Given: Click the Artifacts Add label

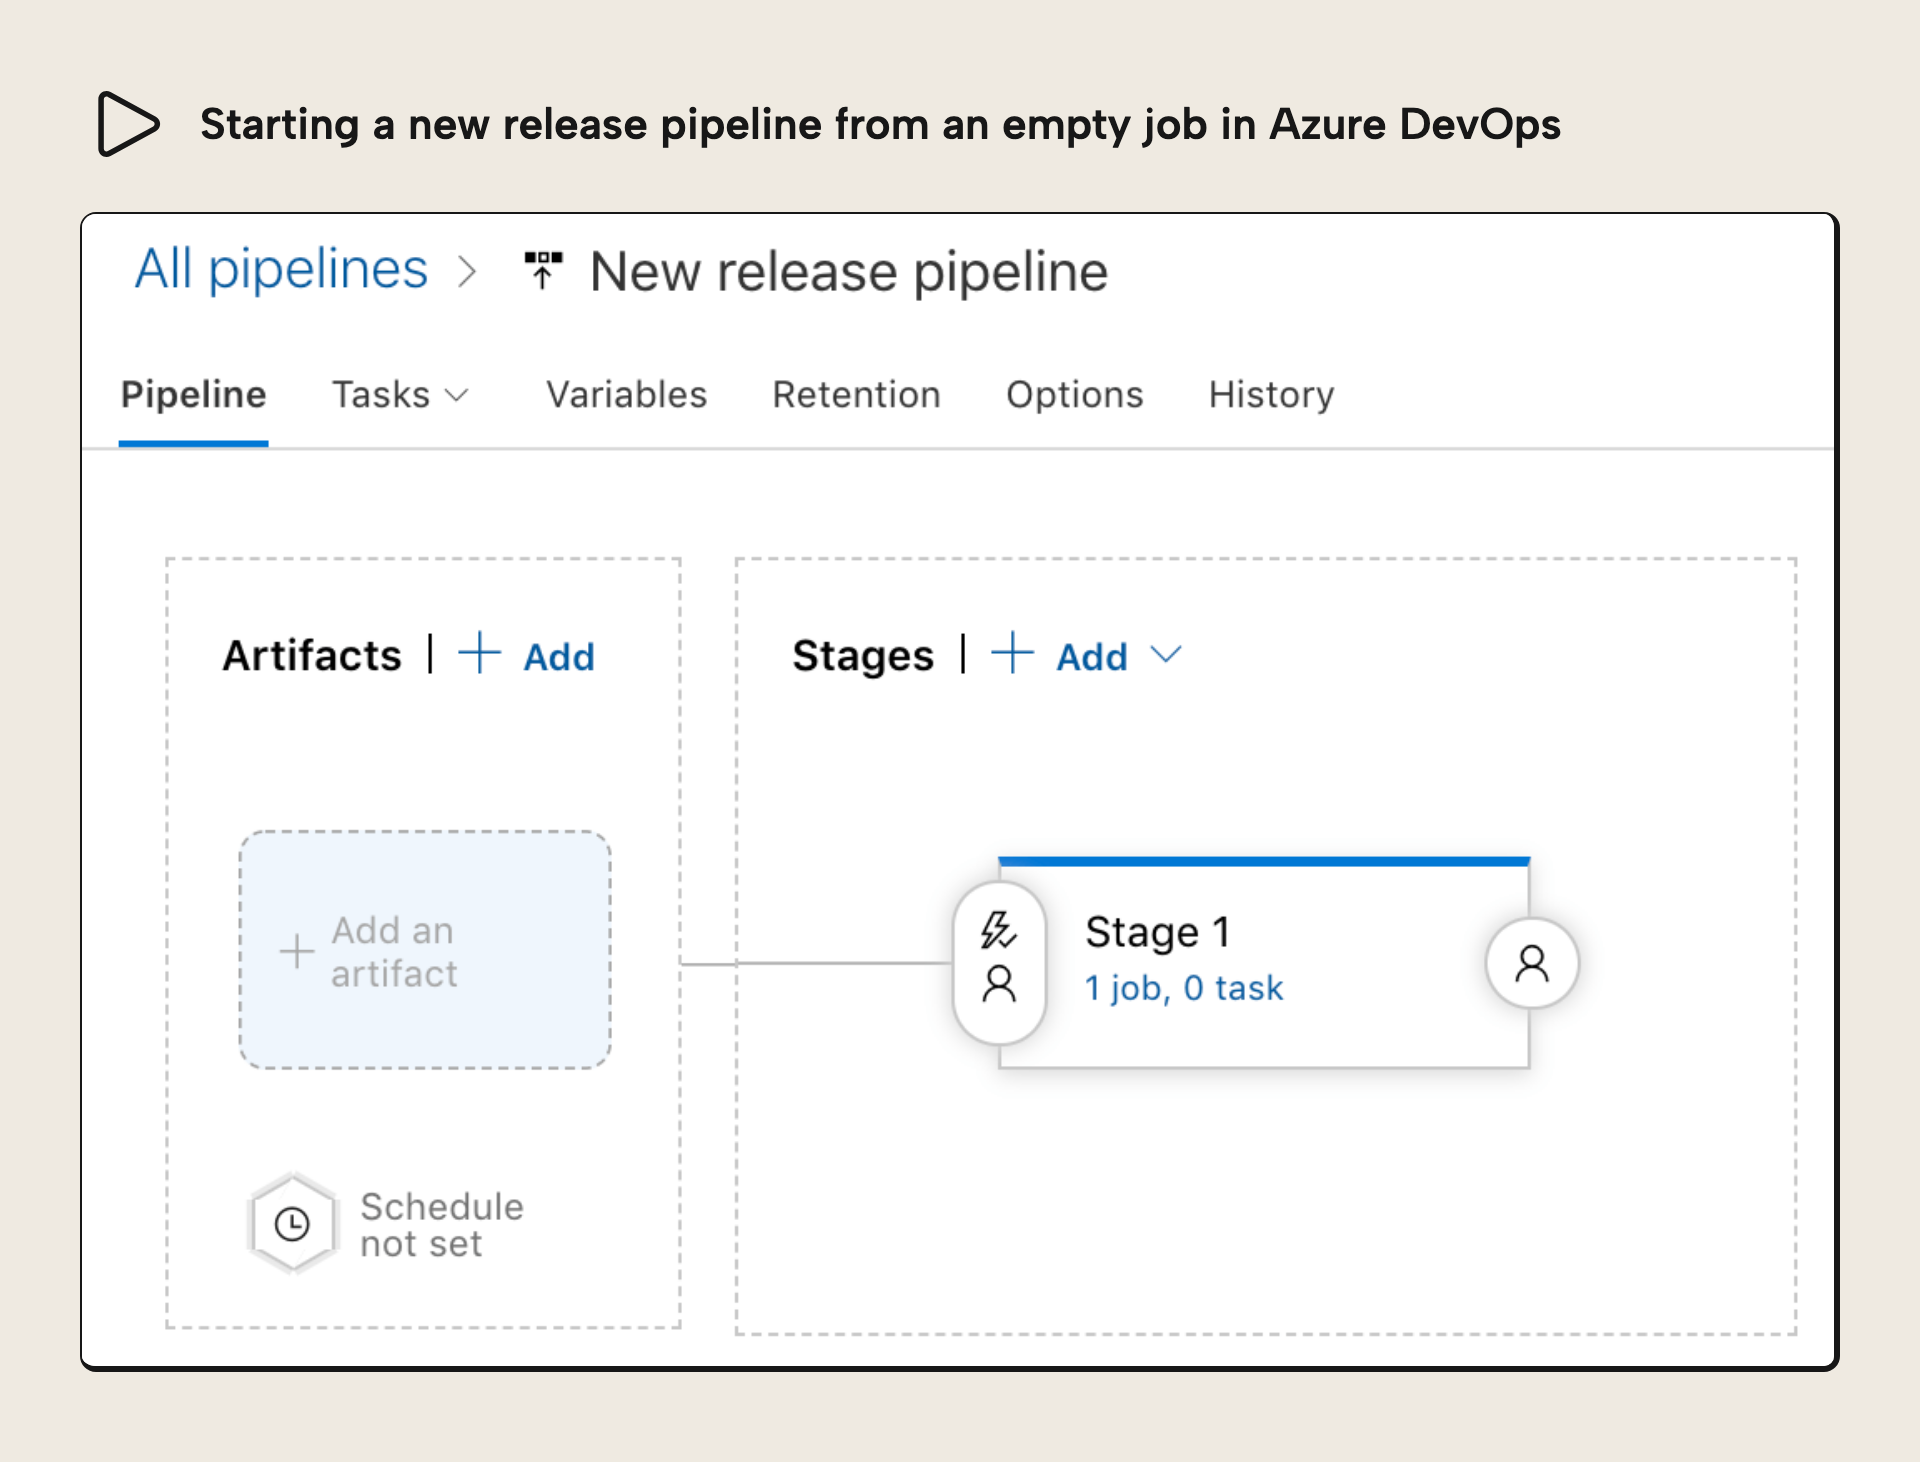Looking at the screenshot, I should tap(559, 657).
